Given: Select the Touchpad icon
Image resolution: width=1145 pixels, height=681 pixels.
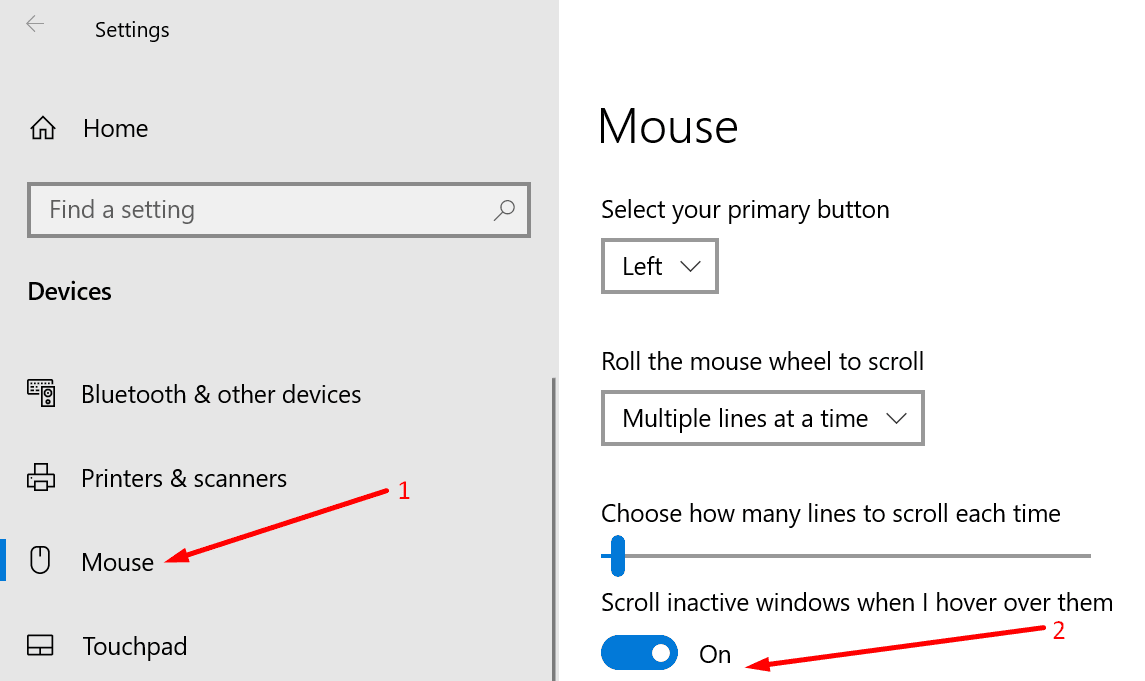Looking at the screenshot, I should point(41,645).
